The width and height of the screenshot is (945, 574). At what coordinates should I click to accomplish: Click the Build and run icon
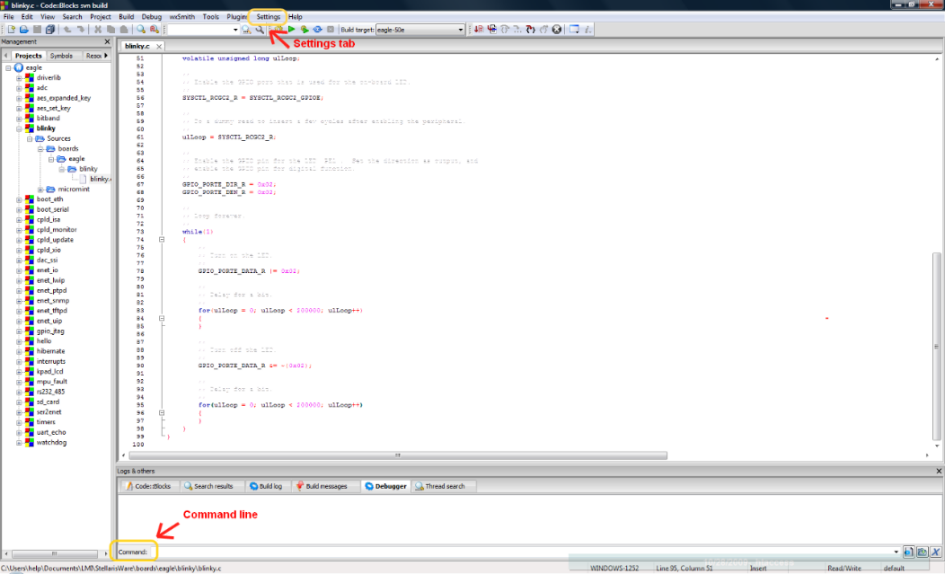(304, 30)
